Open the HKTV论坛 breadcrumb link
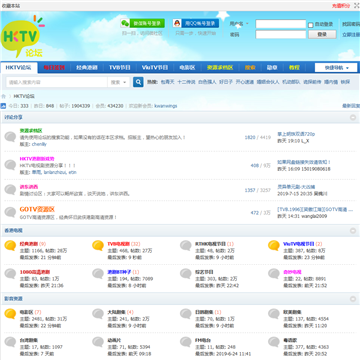360x360 pixels. click(24, 96)
